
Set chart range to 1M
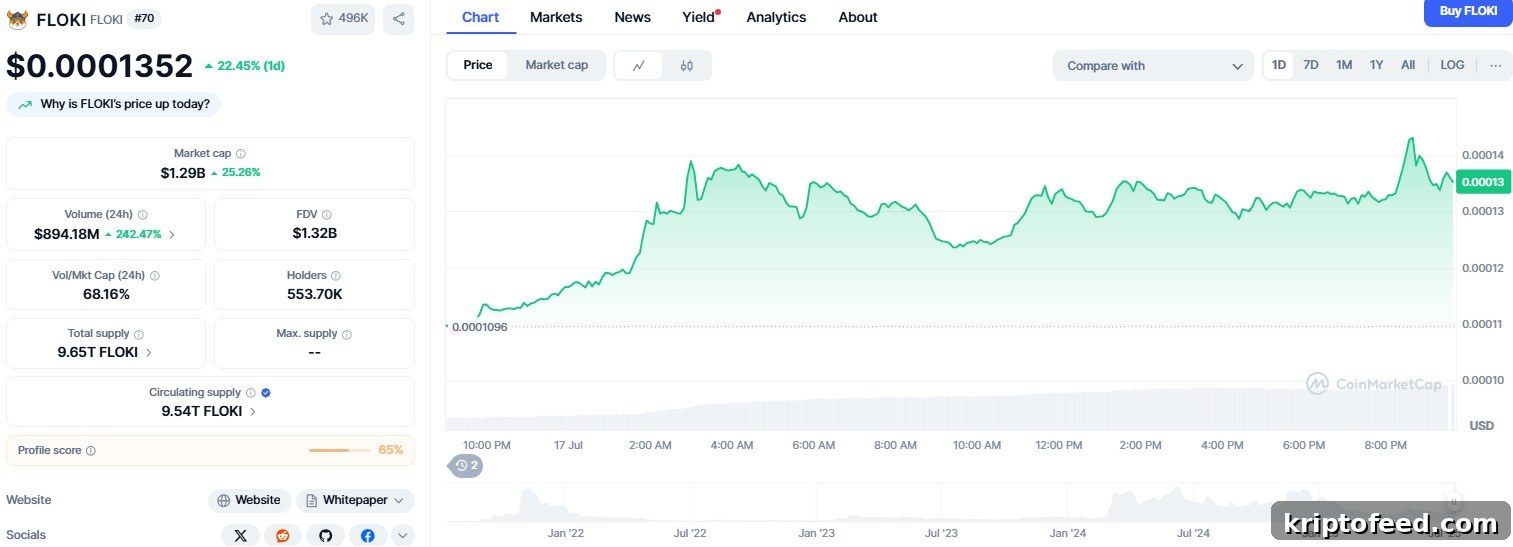1344,65
